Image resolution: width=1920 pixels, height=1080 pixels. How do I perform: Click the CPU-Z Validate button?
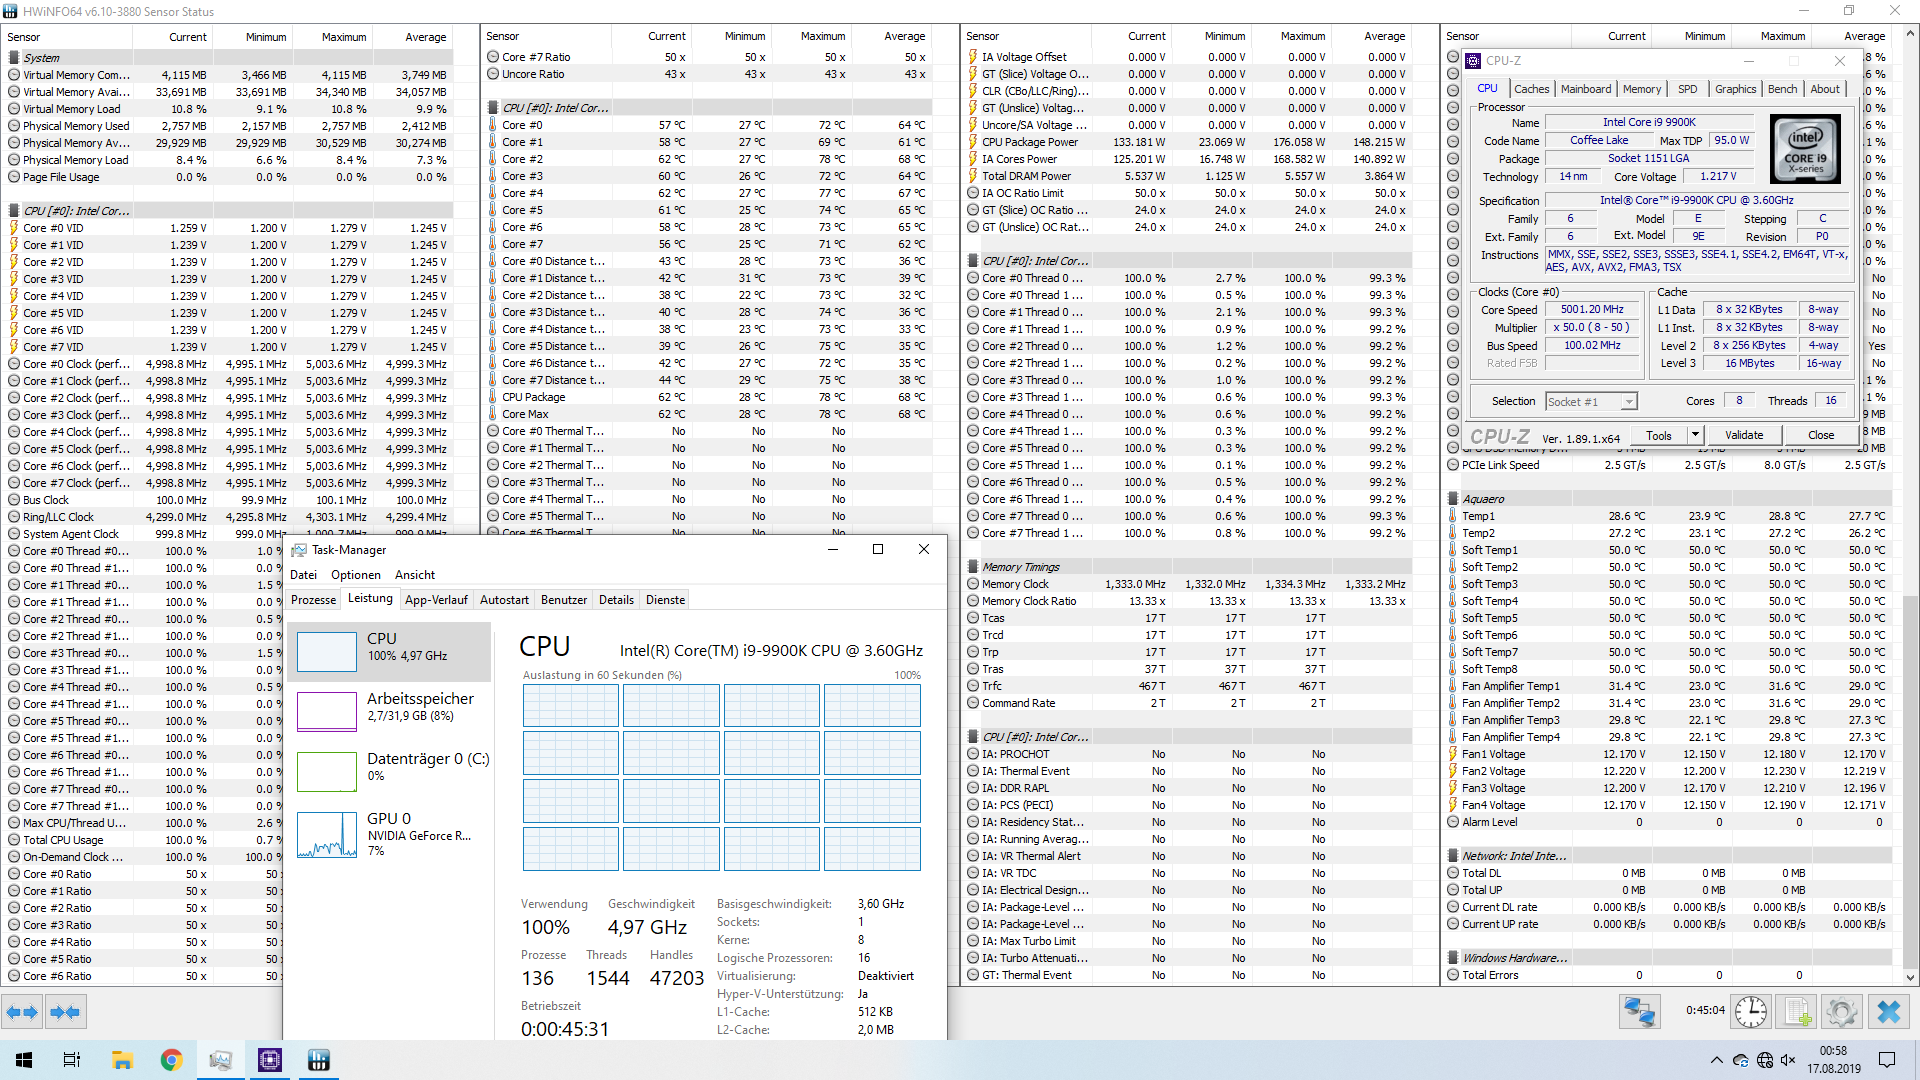tap(1744, 435)
